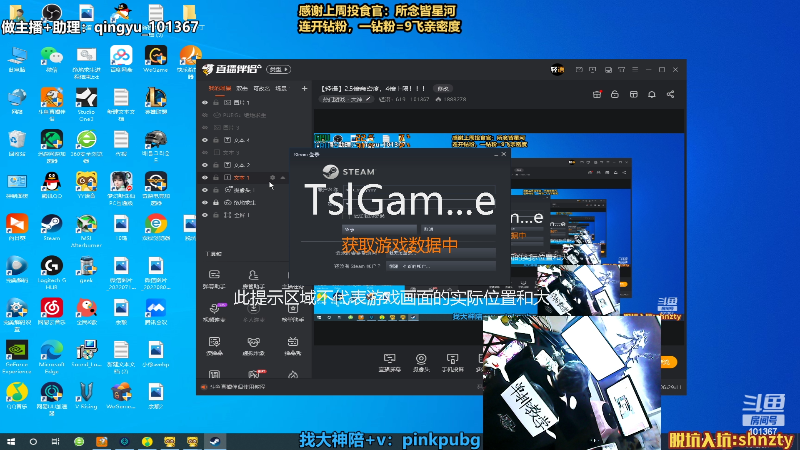The image size is (800, 450).
Task: Open the TV-shaped live room tool
Action: tap(292, 346)
